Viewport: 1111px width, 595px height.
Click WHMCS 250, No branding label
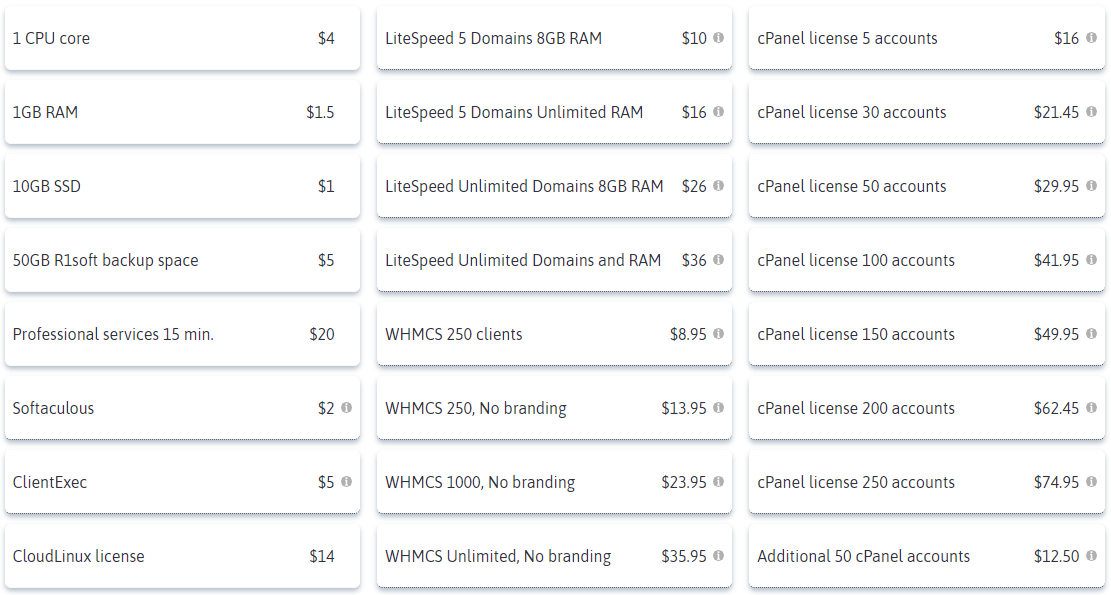click(475, 409)
